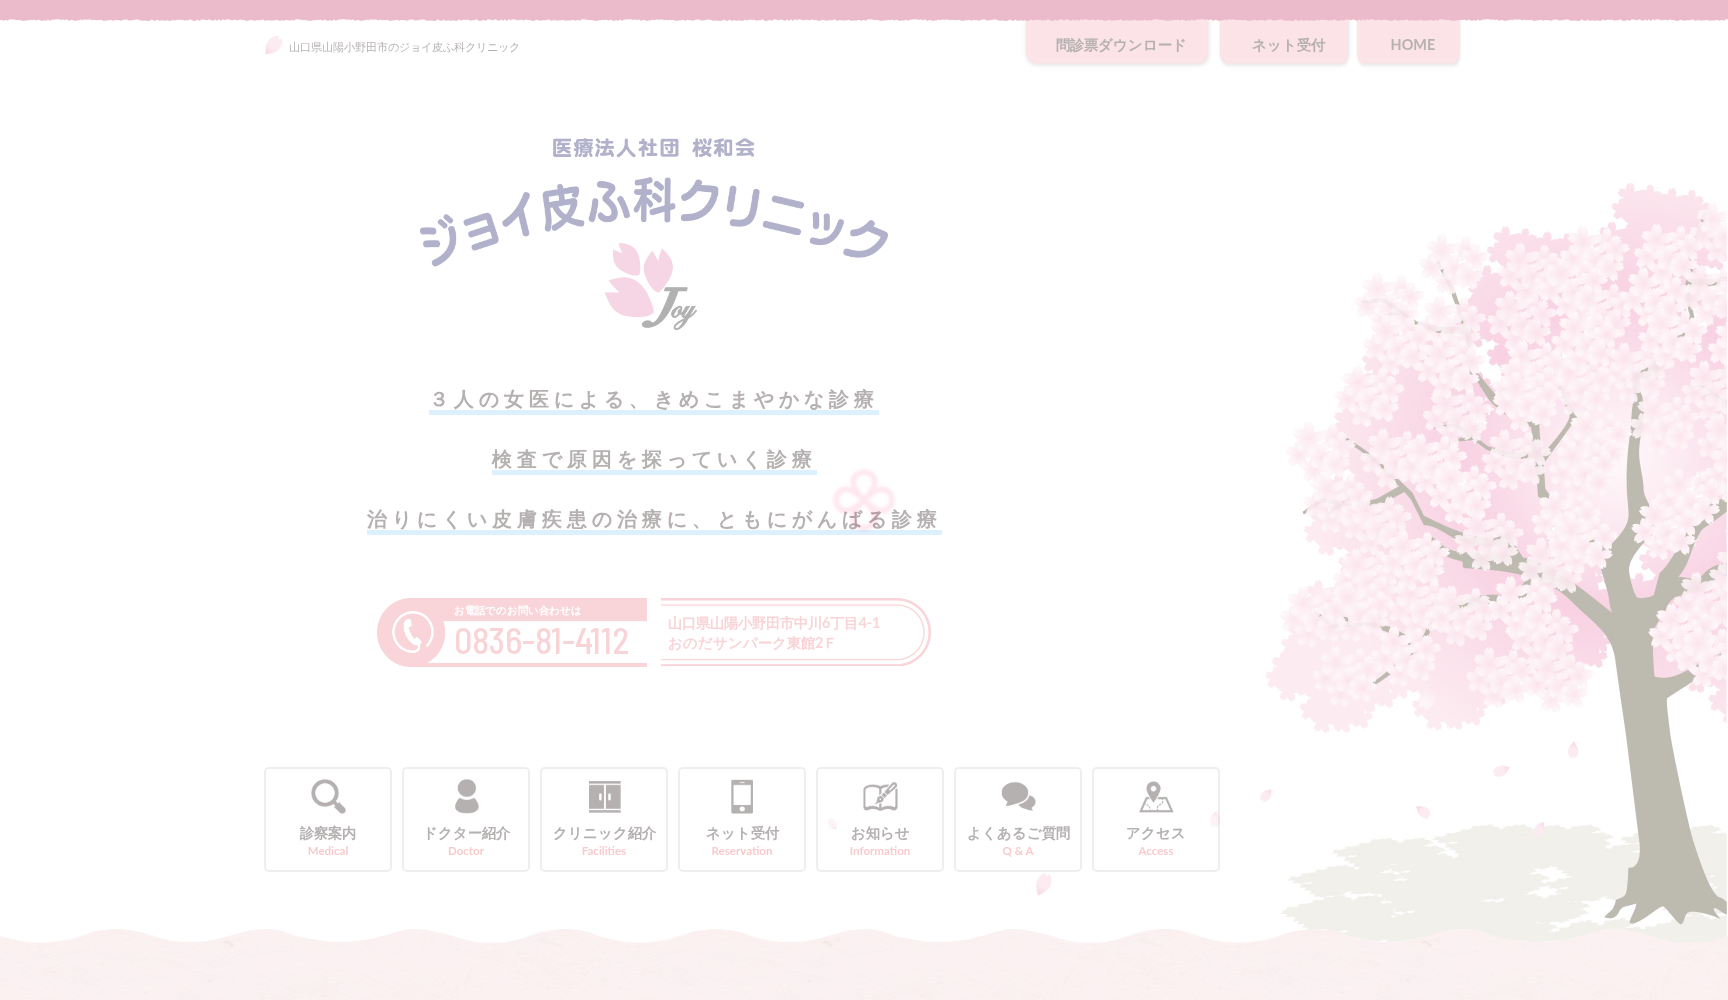1728x1000 pixels.
Task: Go to the HOME page button
Action: click(x=1411, y=44)
